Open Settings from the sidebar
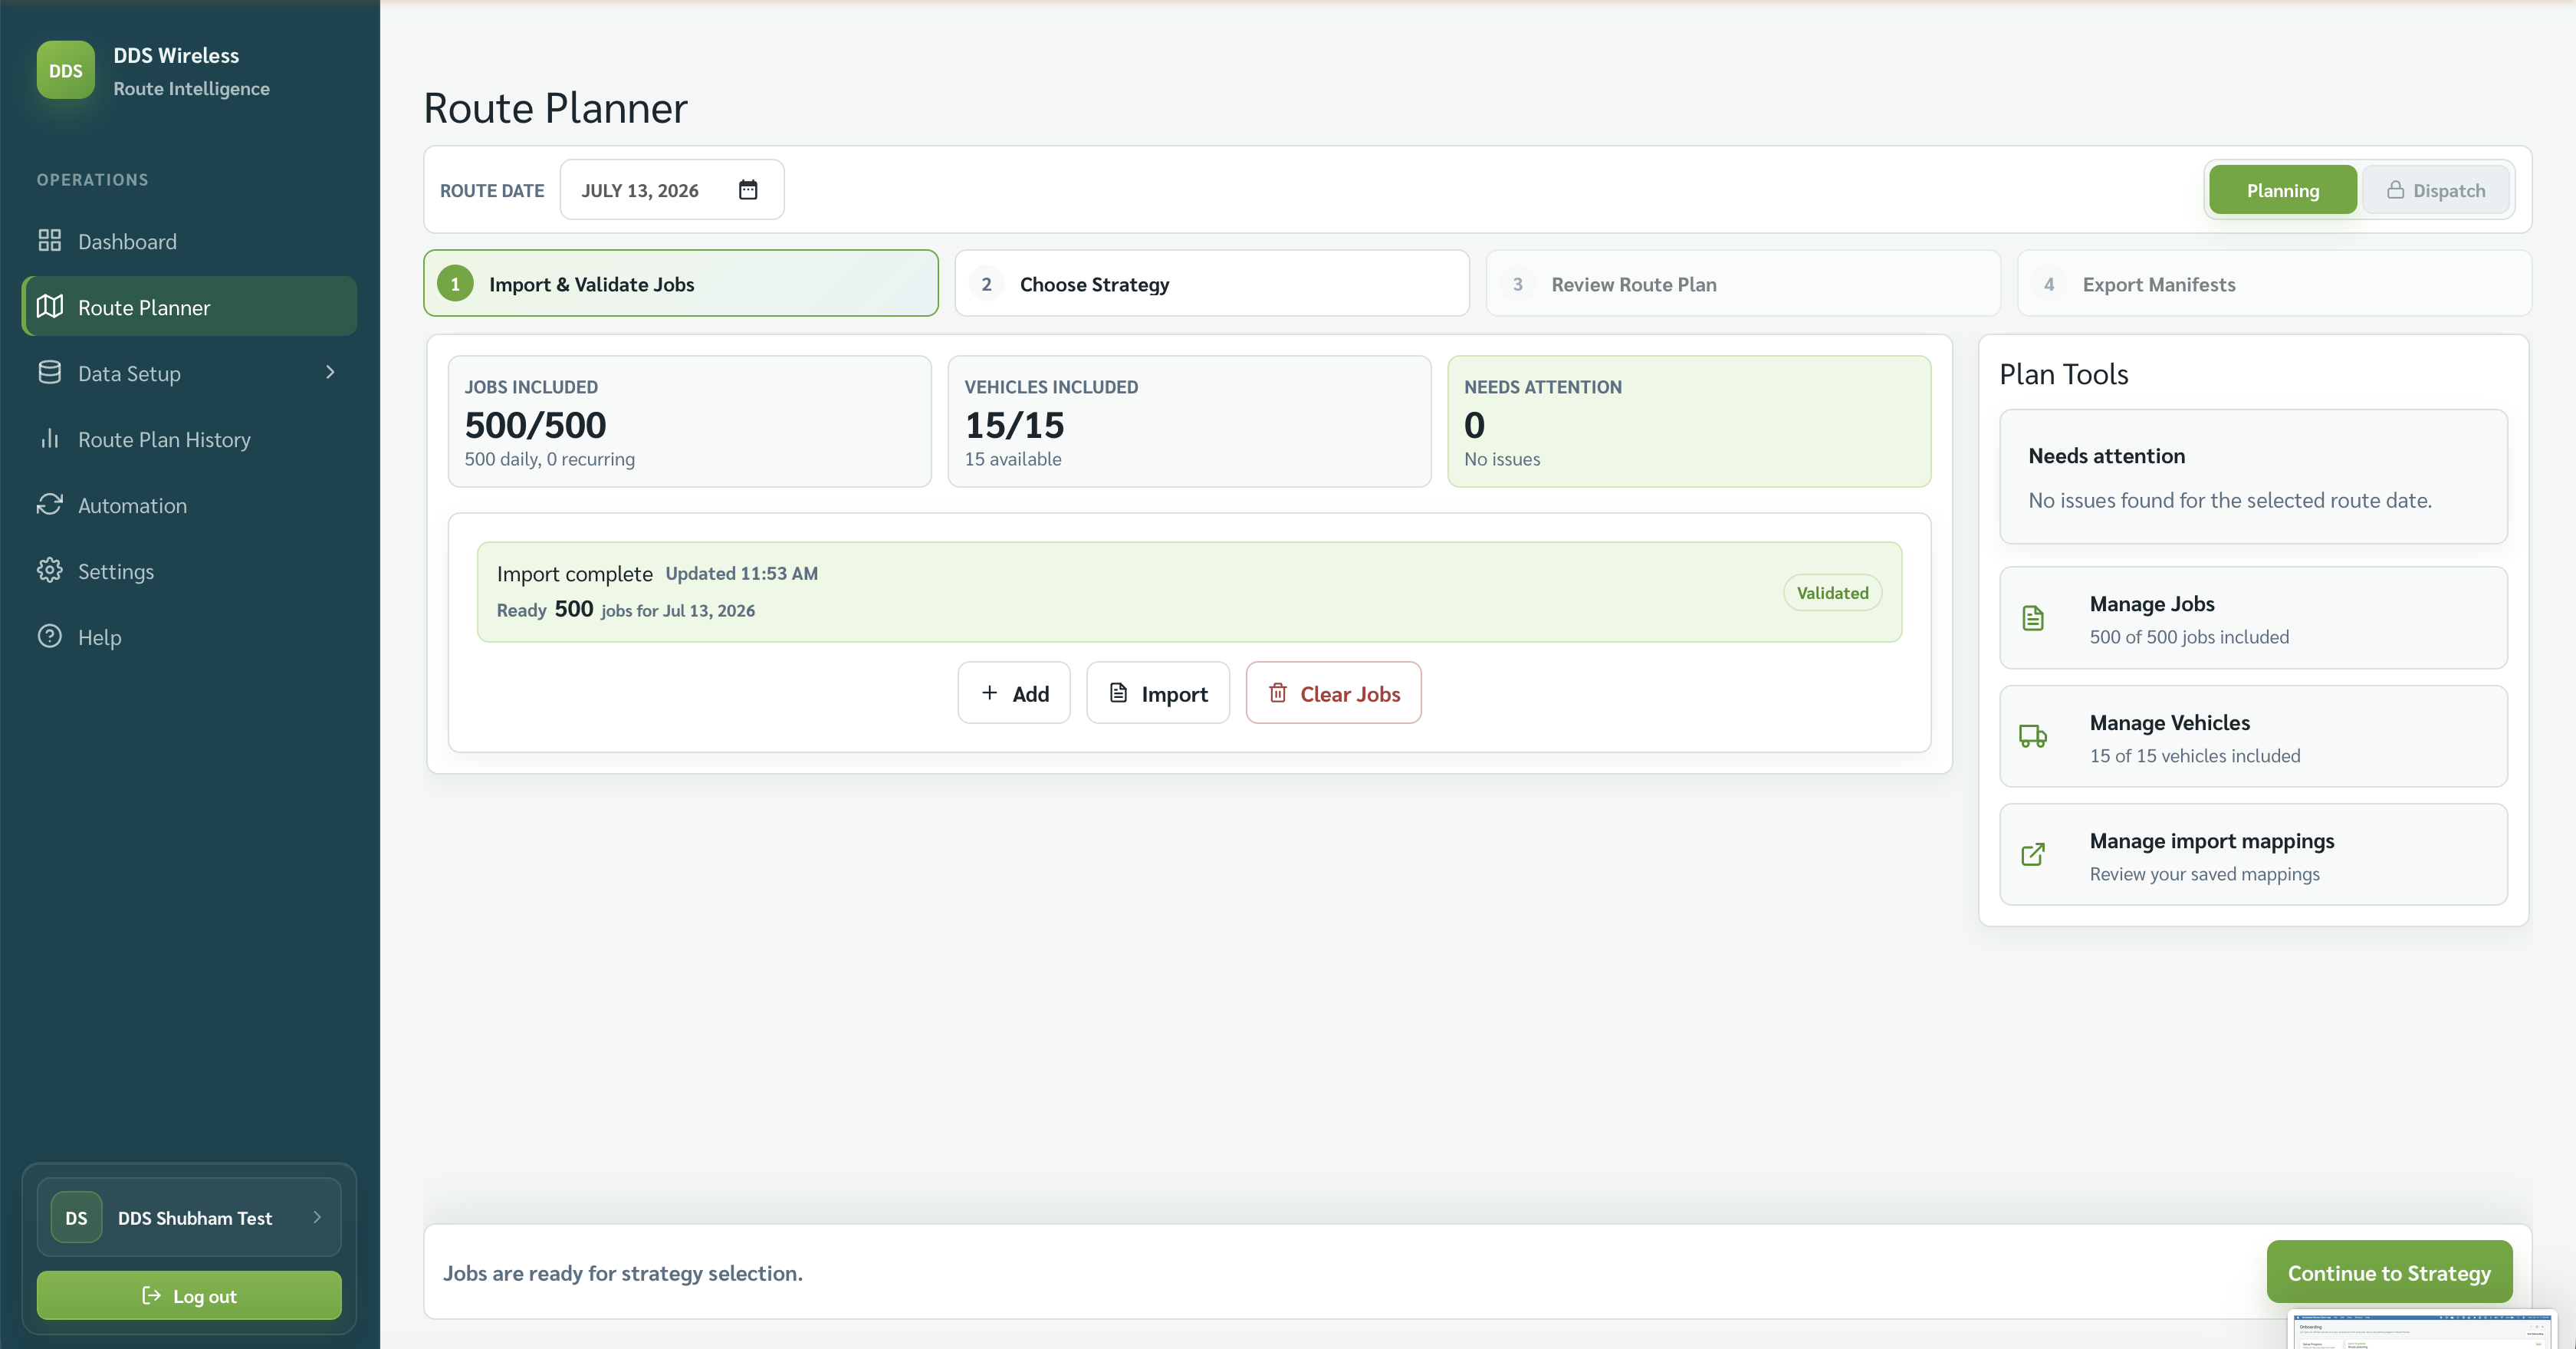 [189, 571]
